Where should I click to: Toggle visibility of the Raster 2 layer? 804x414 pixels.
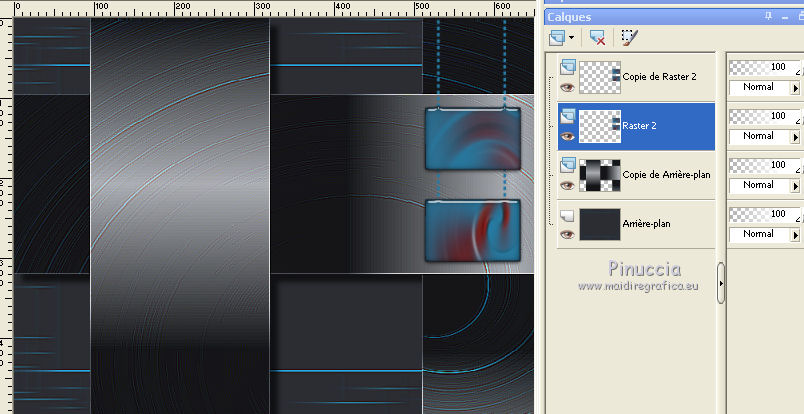coord(567,136)
